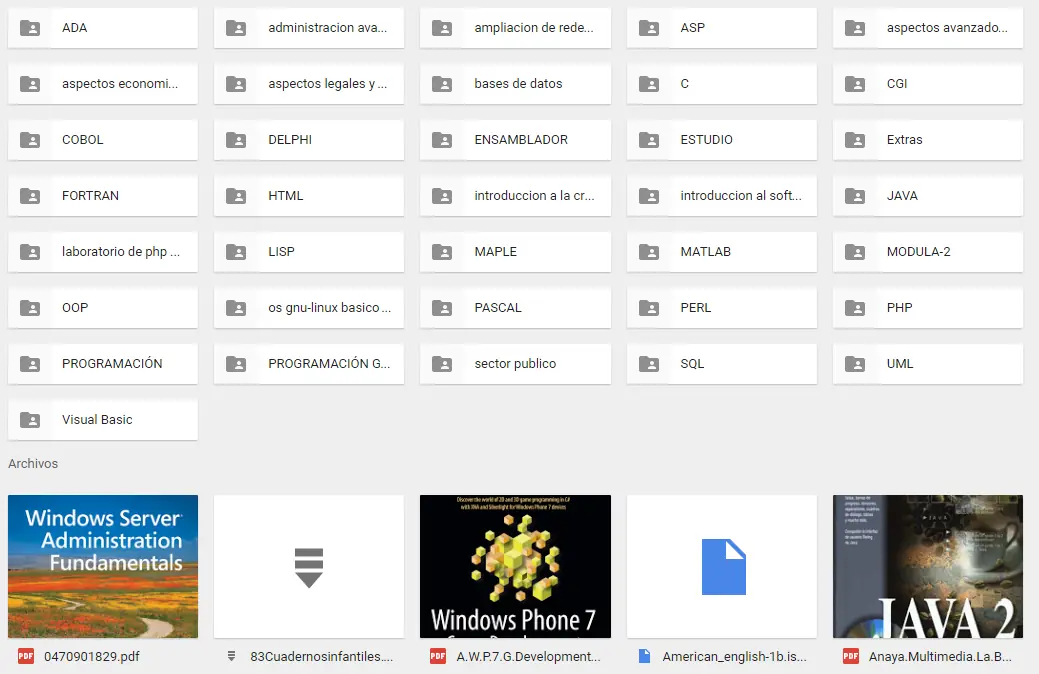The width and height of the screenshot is (1039, 674).
Task: Select file name 'Anaya.Multimedia.La.B...'
Action: (x=940, y=657)
